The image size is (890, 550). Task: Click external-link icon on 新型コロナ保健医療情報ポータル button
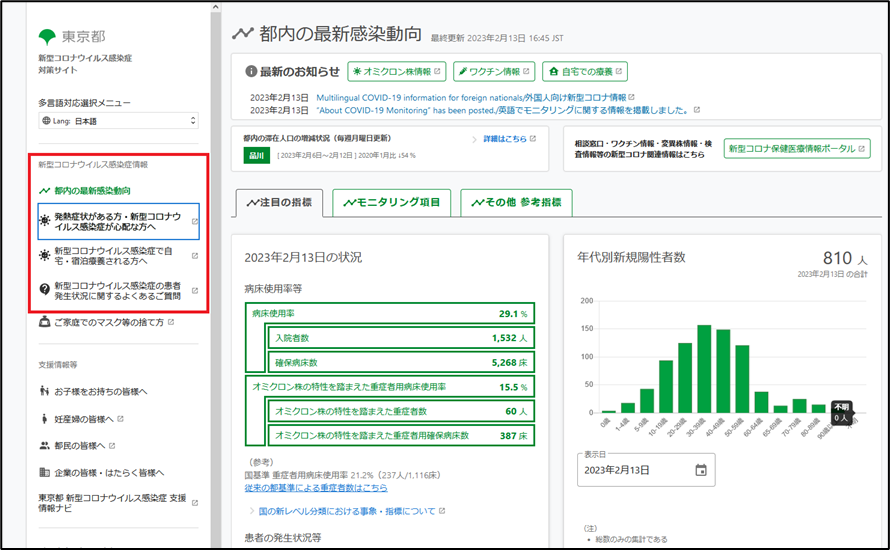pyautogui.click(x=862, y=149)
